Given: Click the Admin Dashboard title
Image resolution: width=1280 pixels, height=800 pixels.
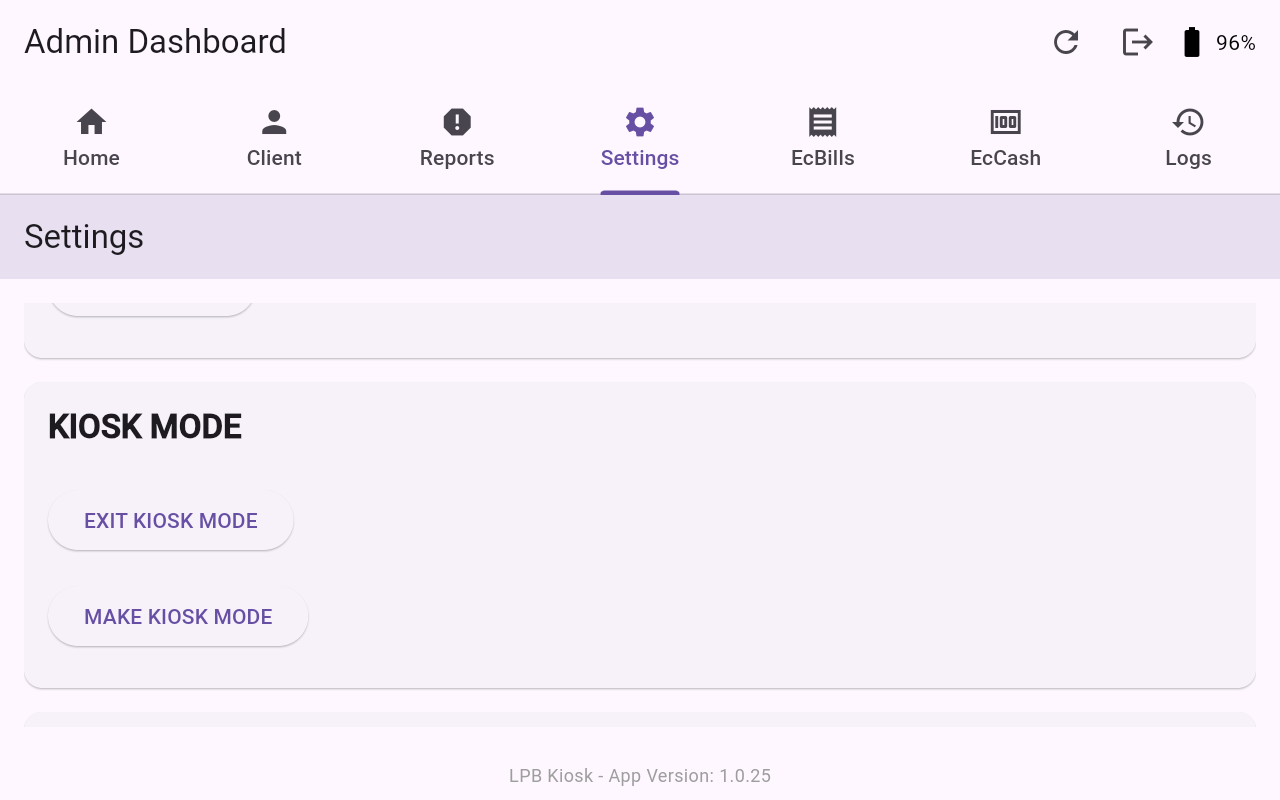Looking at the screenshot, I should click(155, 42).
